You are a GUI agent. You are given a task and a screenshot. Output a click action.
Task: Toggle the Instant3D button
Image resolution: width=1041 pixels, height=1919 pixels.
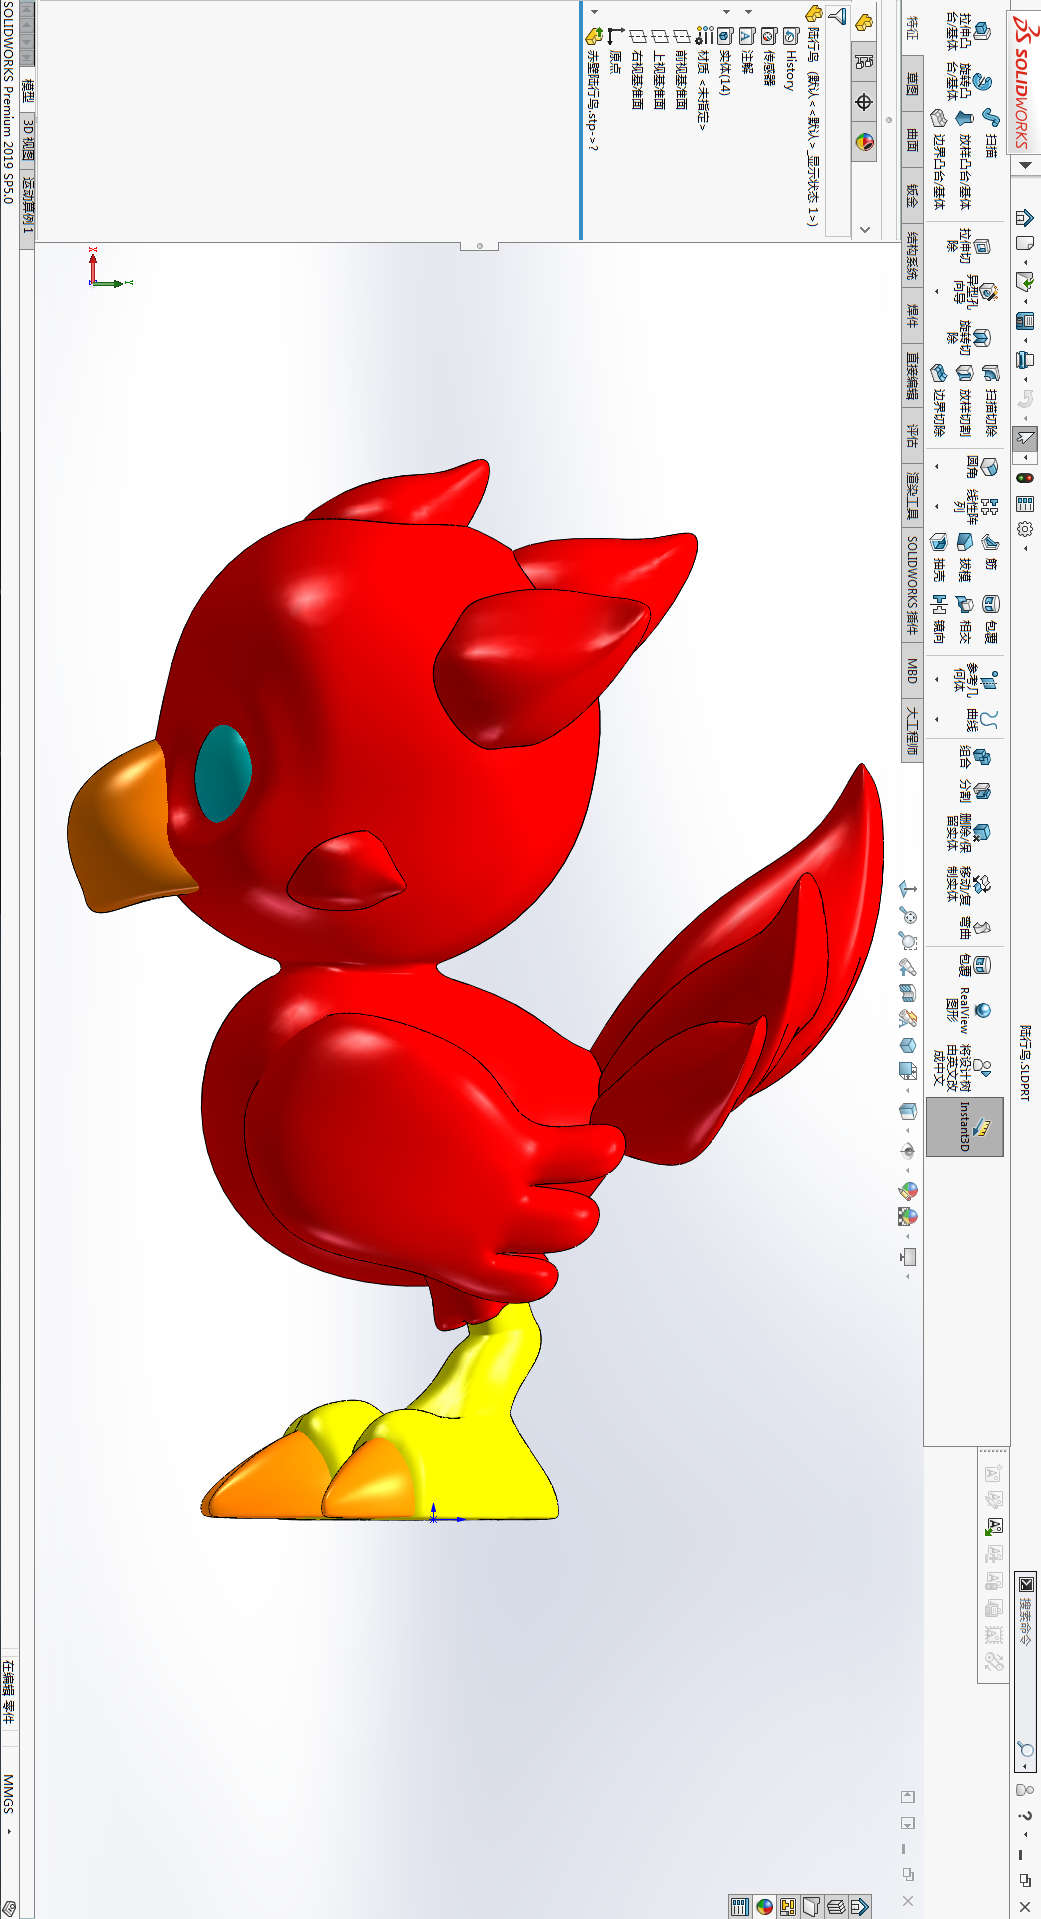click(966, 1126)
